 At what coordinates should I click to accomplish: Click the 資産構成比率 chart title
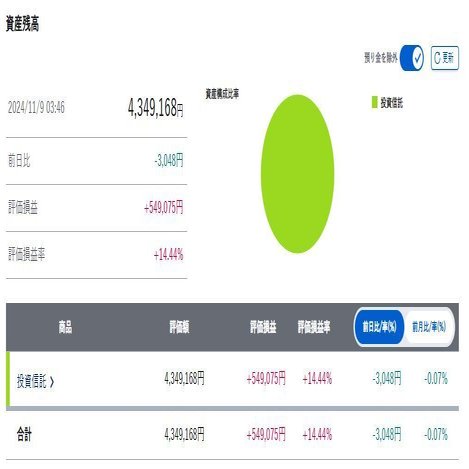click(222, 94)
